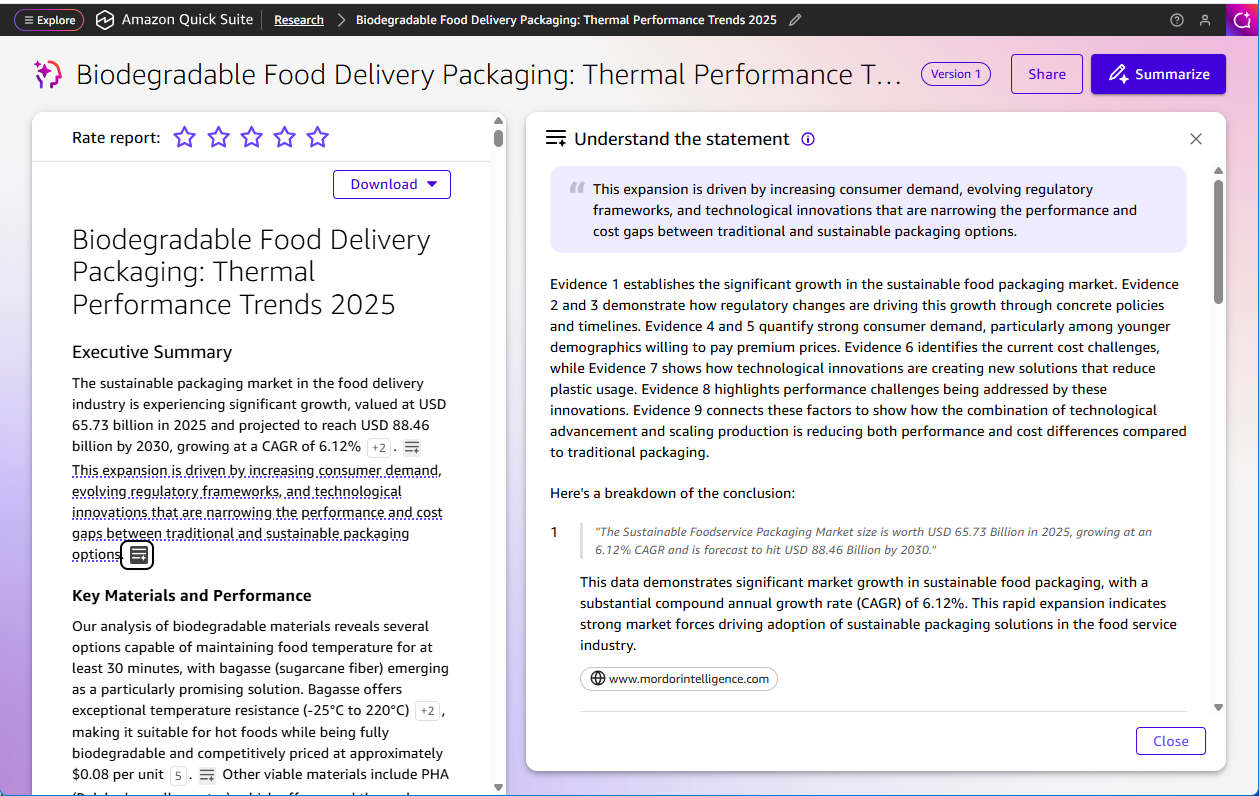Expand the +2 citations after temperature range
This screenshot has height=796, width=1259.
pyautogui.click(x=427, y=711)
